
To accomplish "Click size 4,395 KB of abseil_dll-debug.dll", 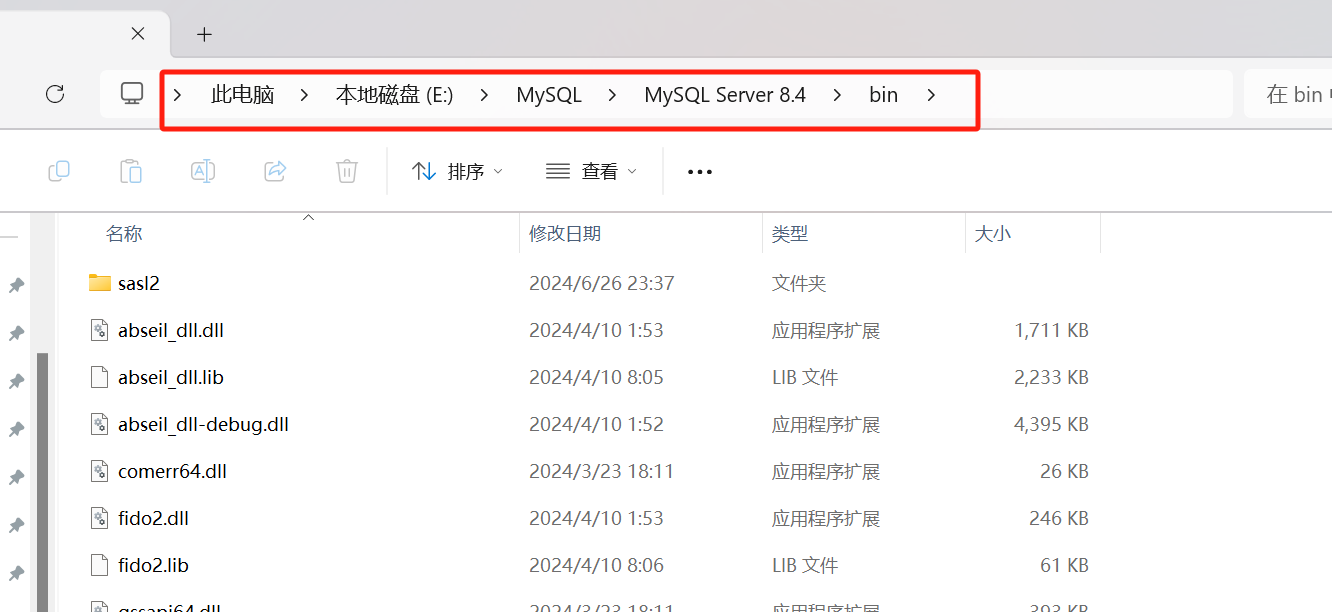I will pyautogui.click(x=1051, y=424).
